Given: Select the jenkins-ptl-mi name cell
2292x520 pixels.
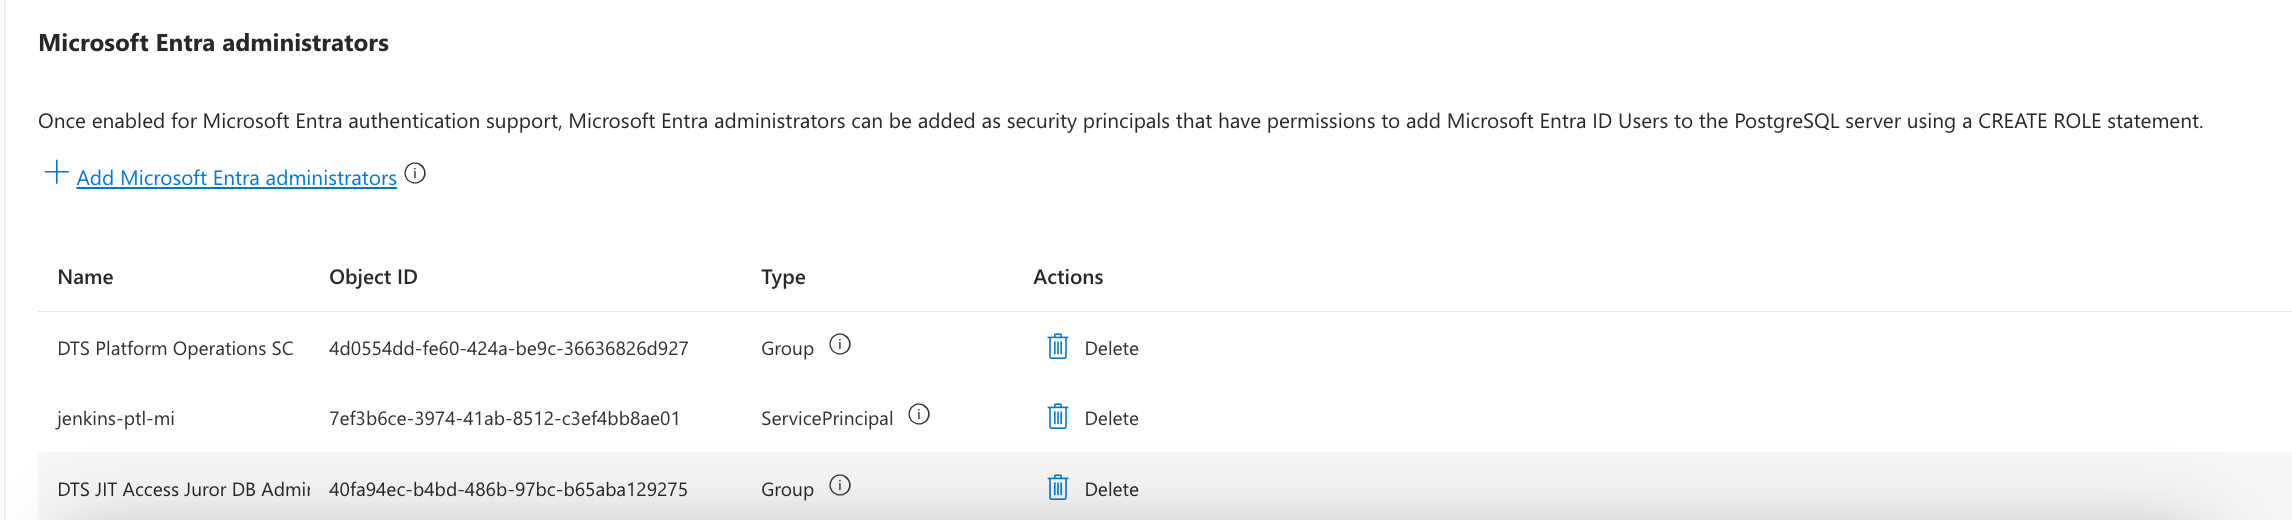Looking at the screenshot, I should (x=115, y=419).
